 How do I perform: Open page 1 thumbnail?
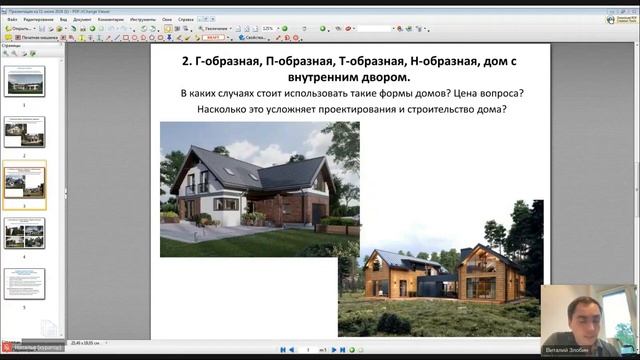click(x=24, y=81)
